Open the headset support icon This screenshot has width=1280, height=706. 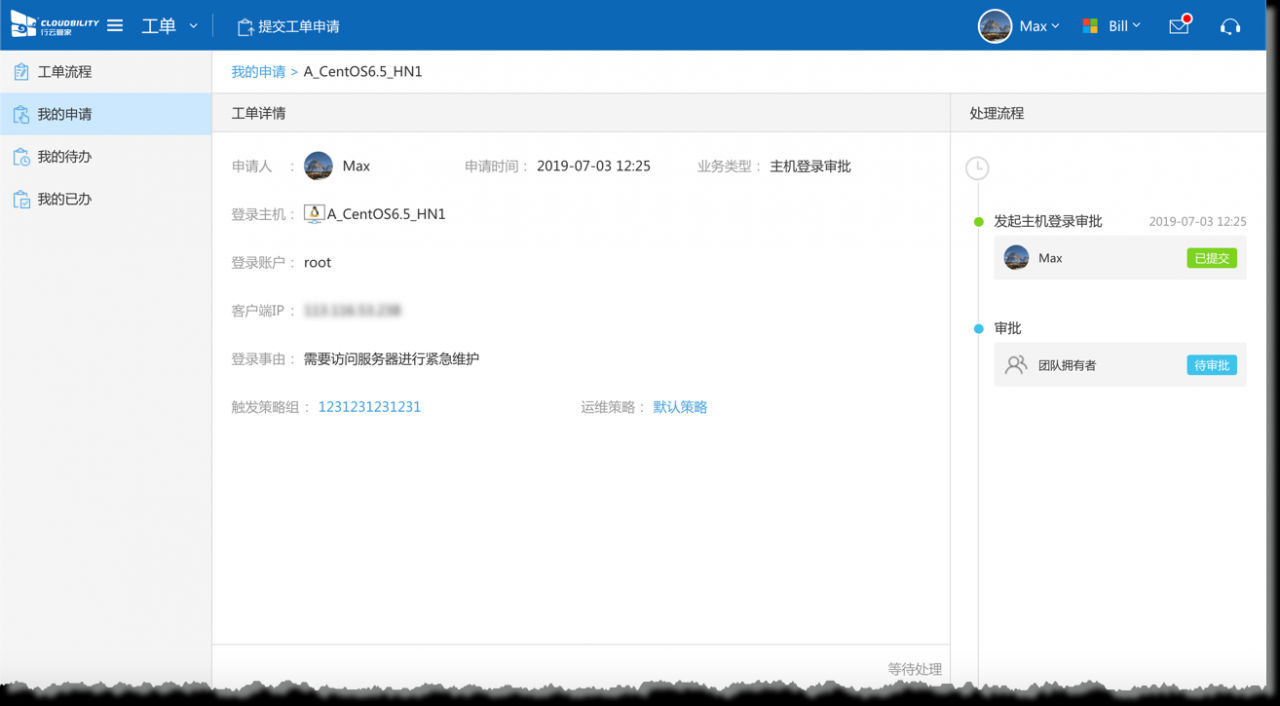(x=1230, y=26)
